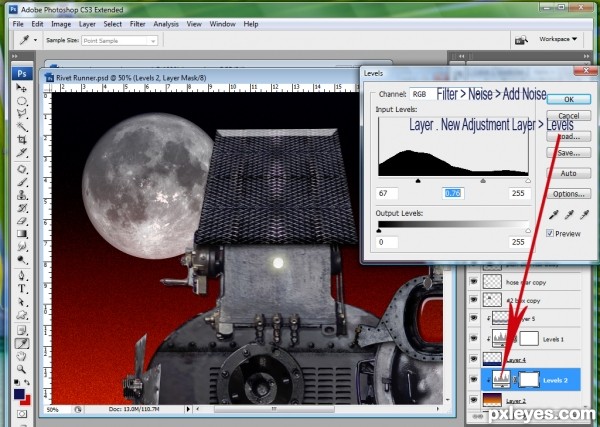
Task: Open the Layer menu
Action: [87, 24]
